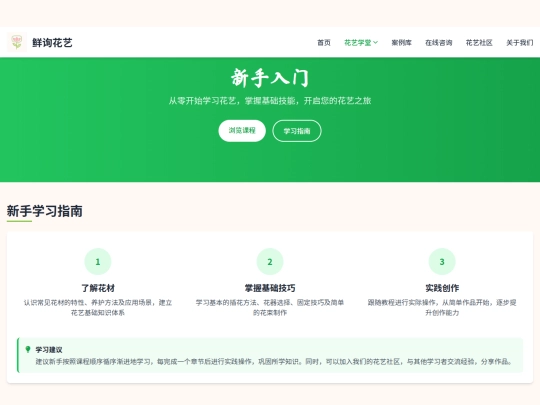
Task: Open the 关于我们 nav item
Action: click(519, 43)
